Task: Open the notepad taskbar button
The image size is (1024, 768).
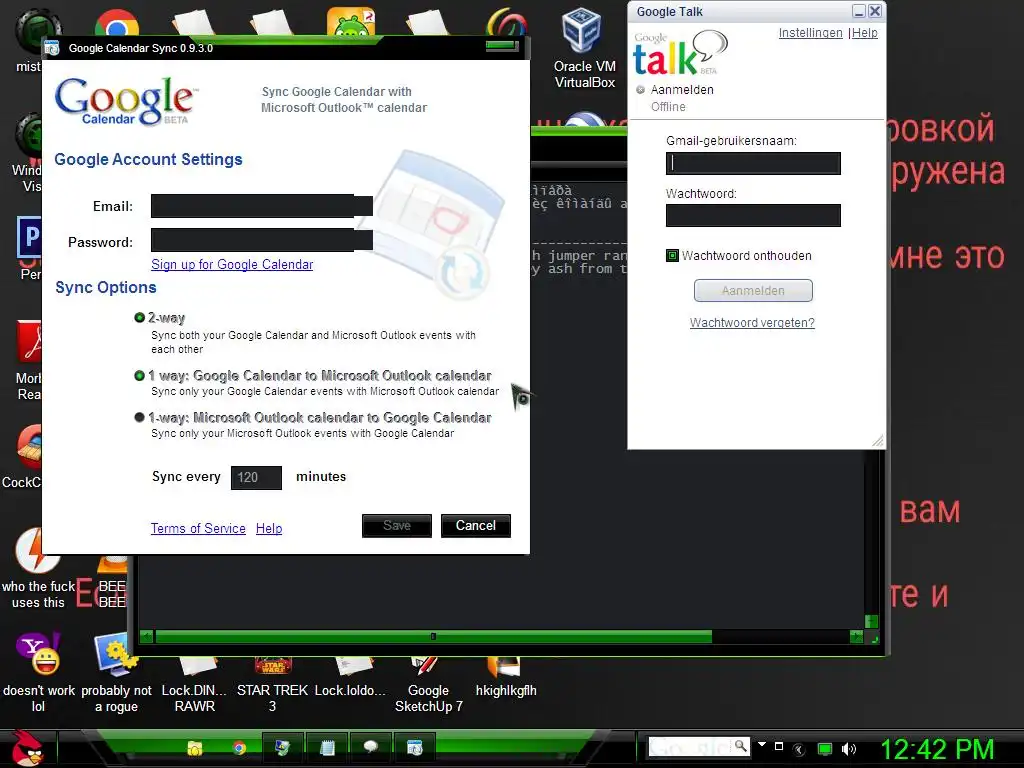Action: click(327, 748)
